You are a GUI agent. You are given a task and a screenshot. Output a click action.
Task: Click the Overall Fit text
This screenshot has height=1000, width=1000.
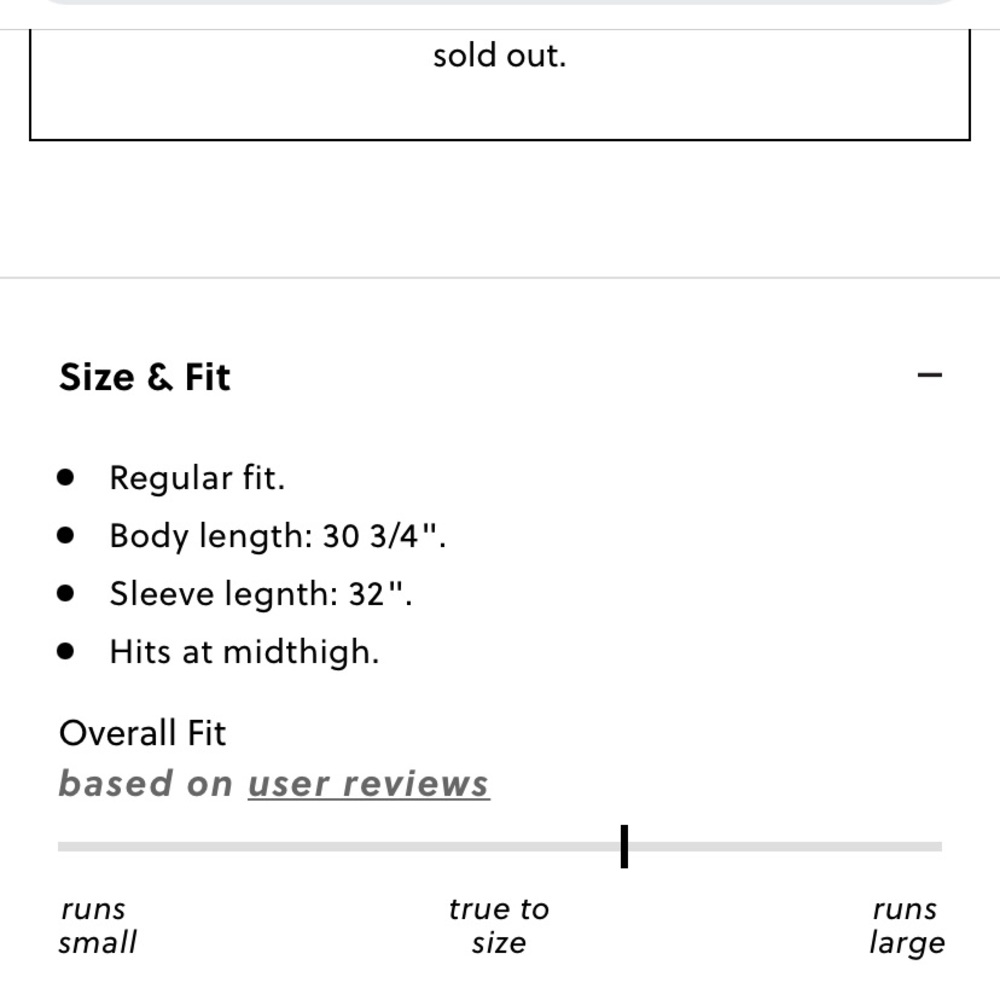coord(144,733)
